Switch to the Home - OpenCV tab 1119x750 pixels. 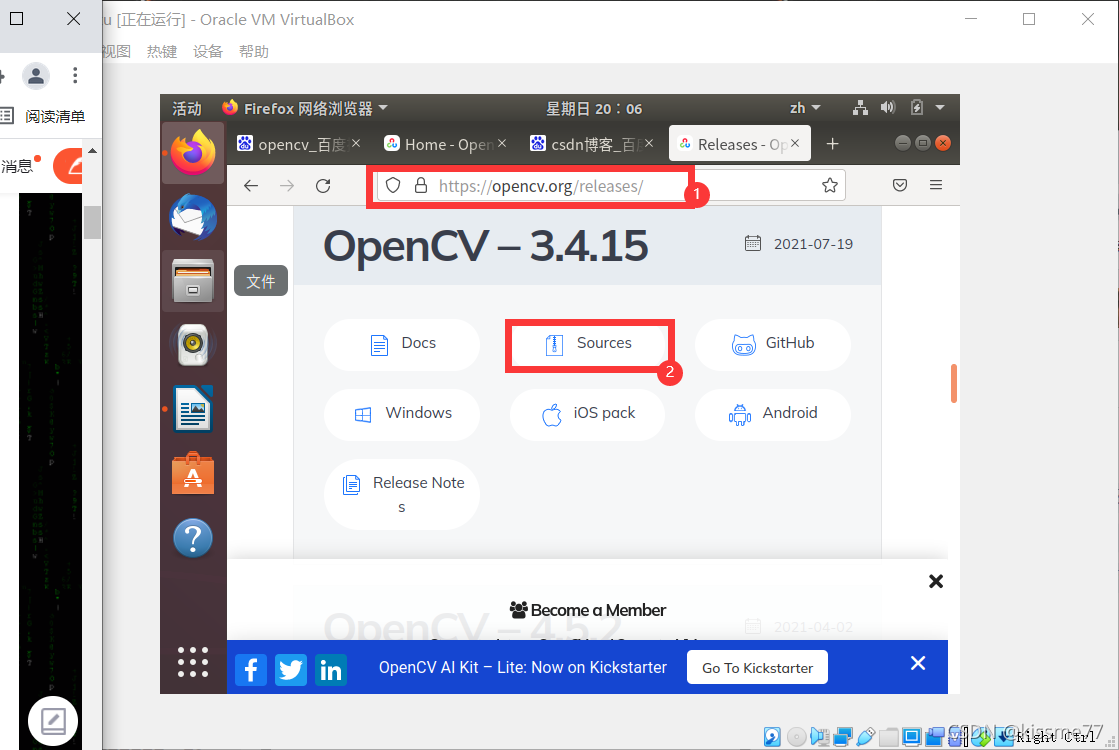pyautogui.click(x=445, y=144)
